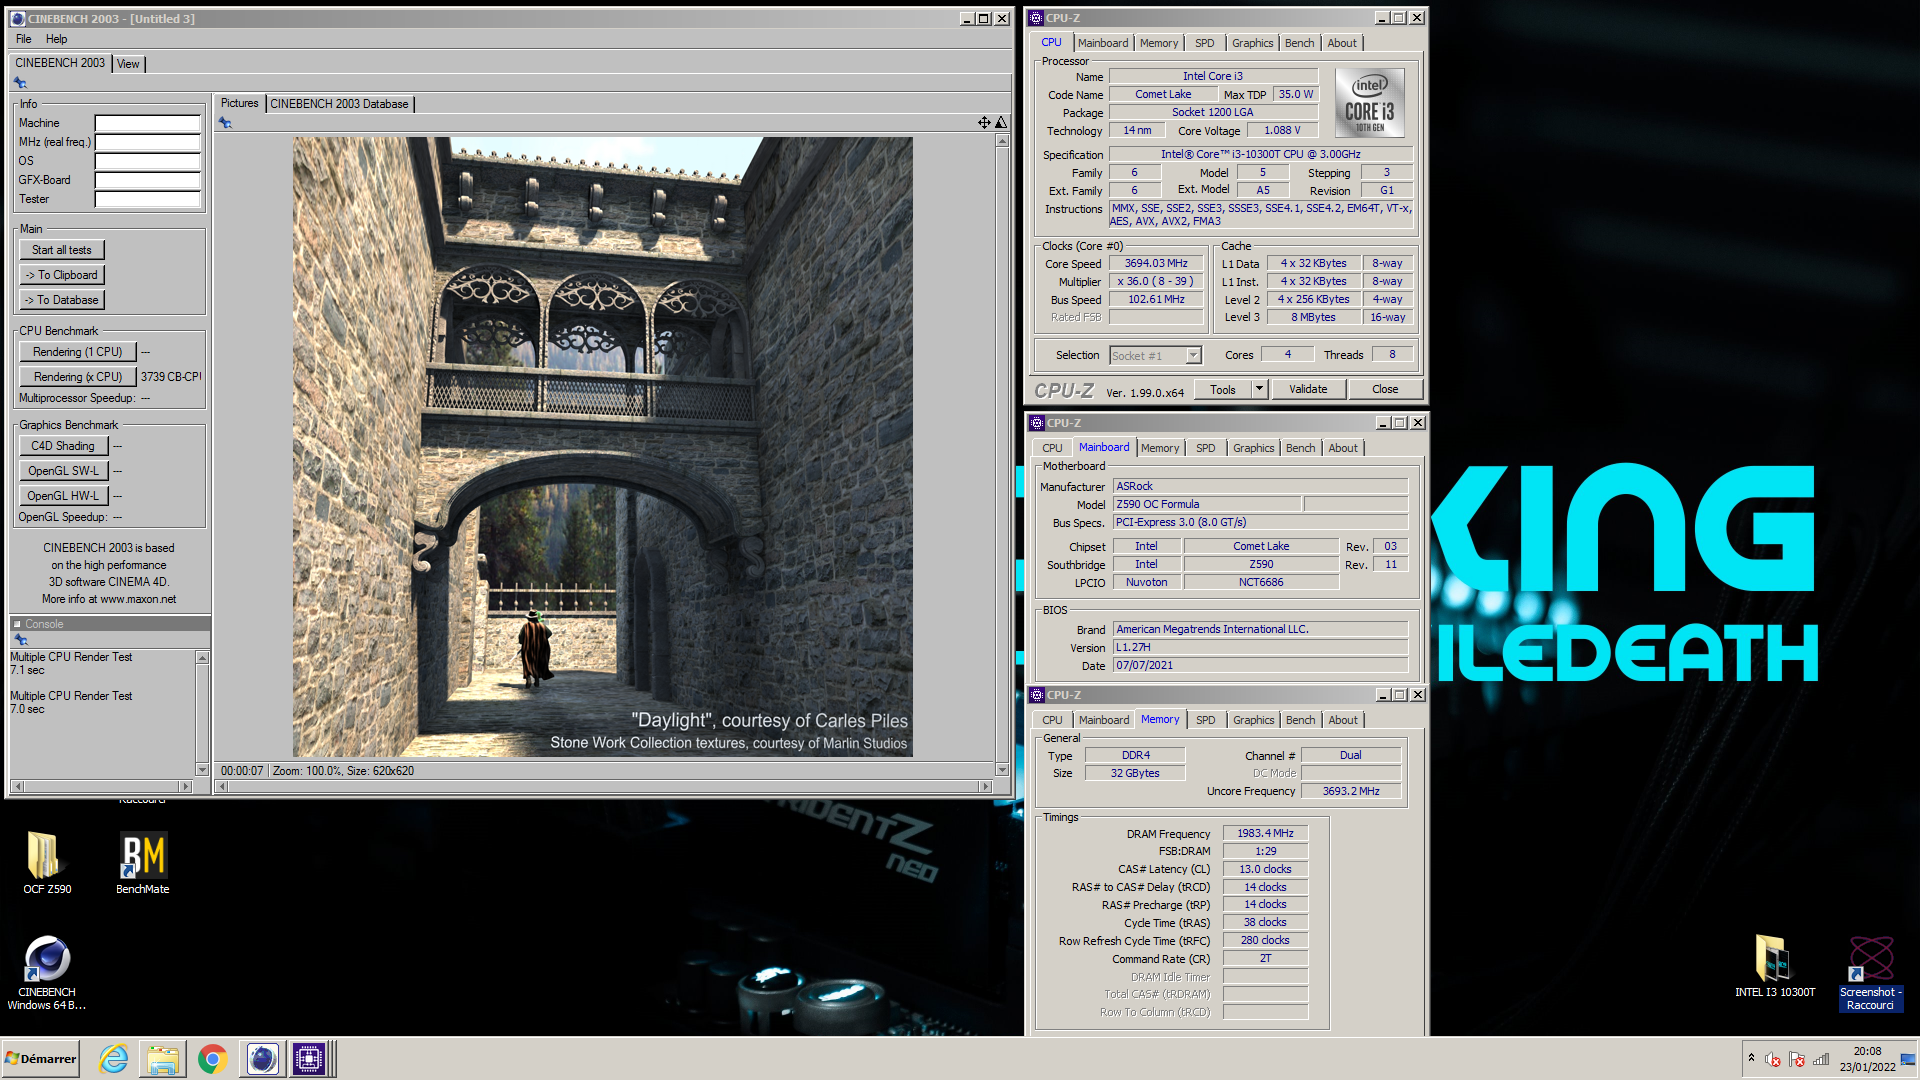Open the INTEL I3 10300T desktop folder
The width and height of the screenshot is (1920, 1080).
click(1774, 966)
